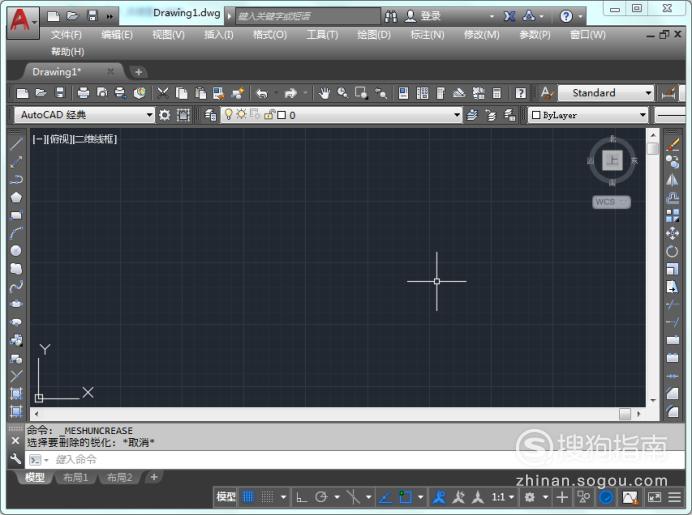
Task: Click the [二维线框] visual style label
Action: (x=94, y=139)
